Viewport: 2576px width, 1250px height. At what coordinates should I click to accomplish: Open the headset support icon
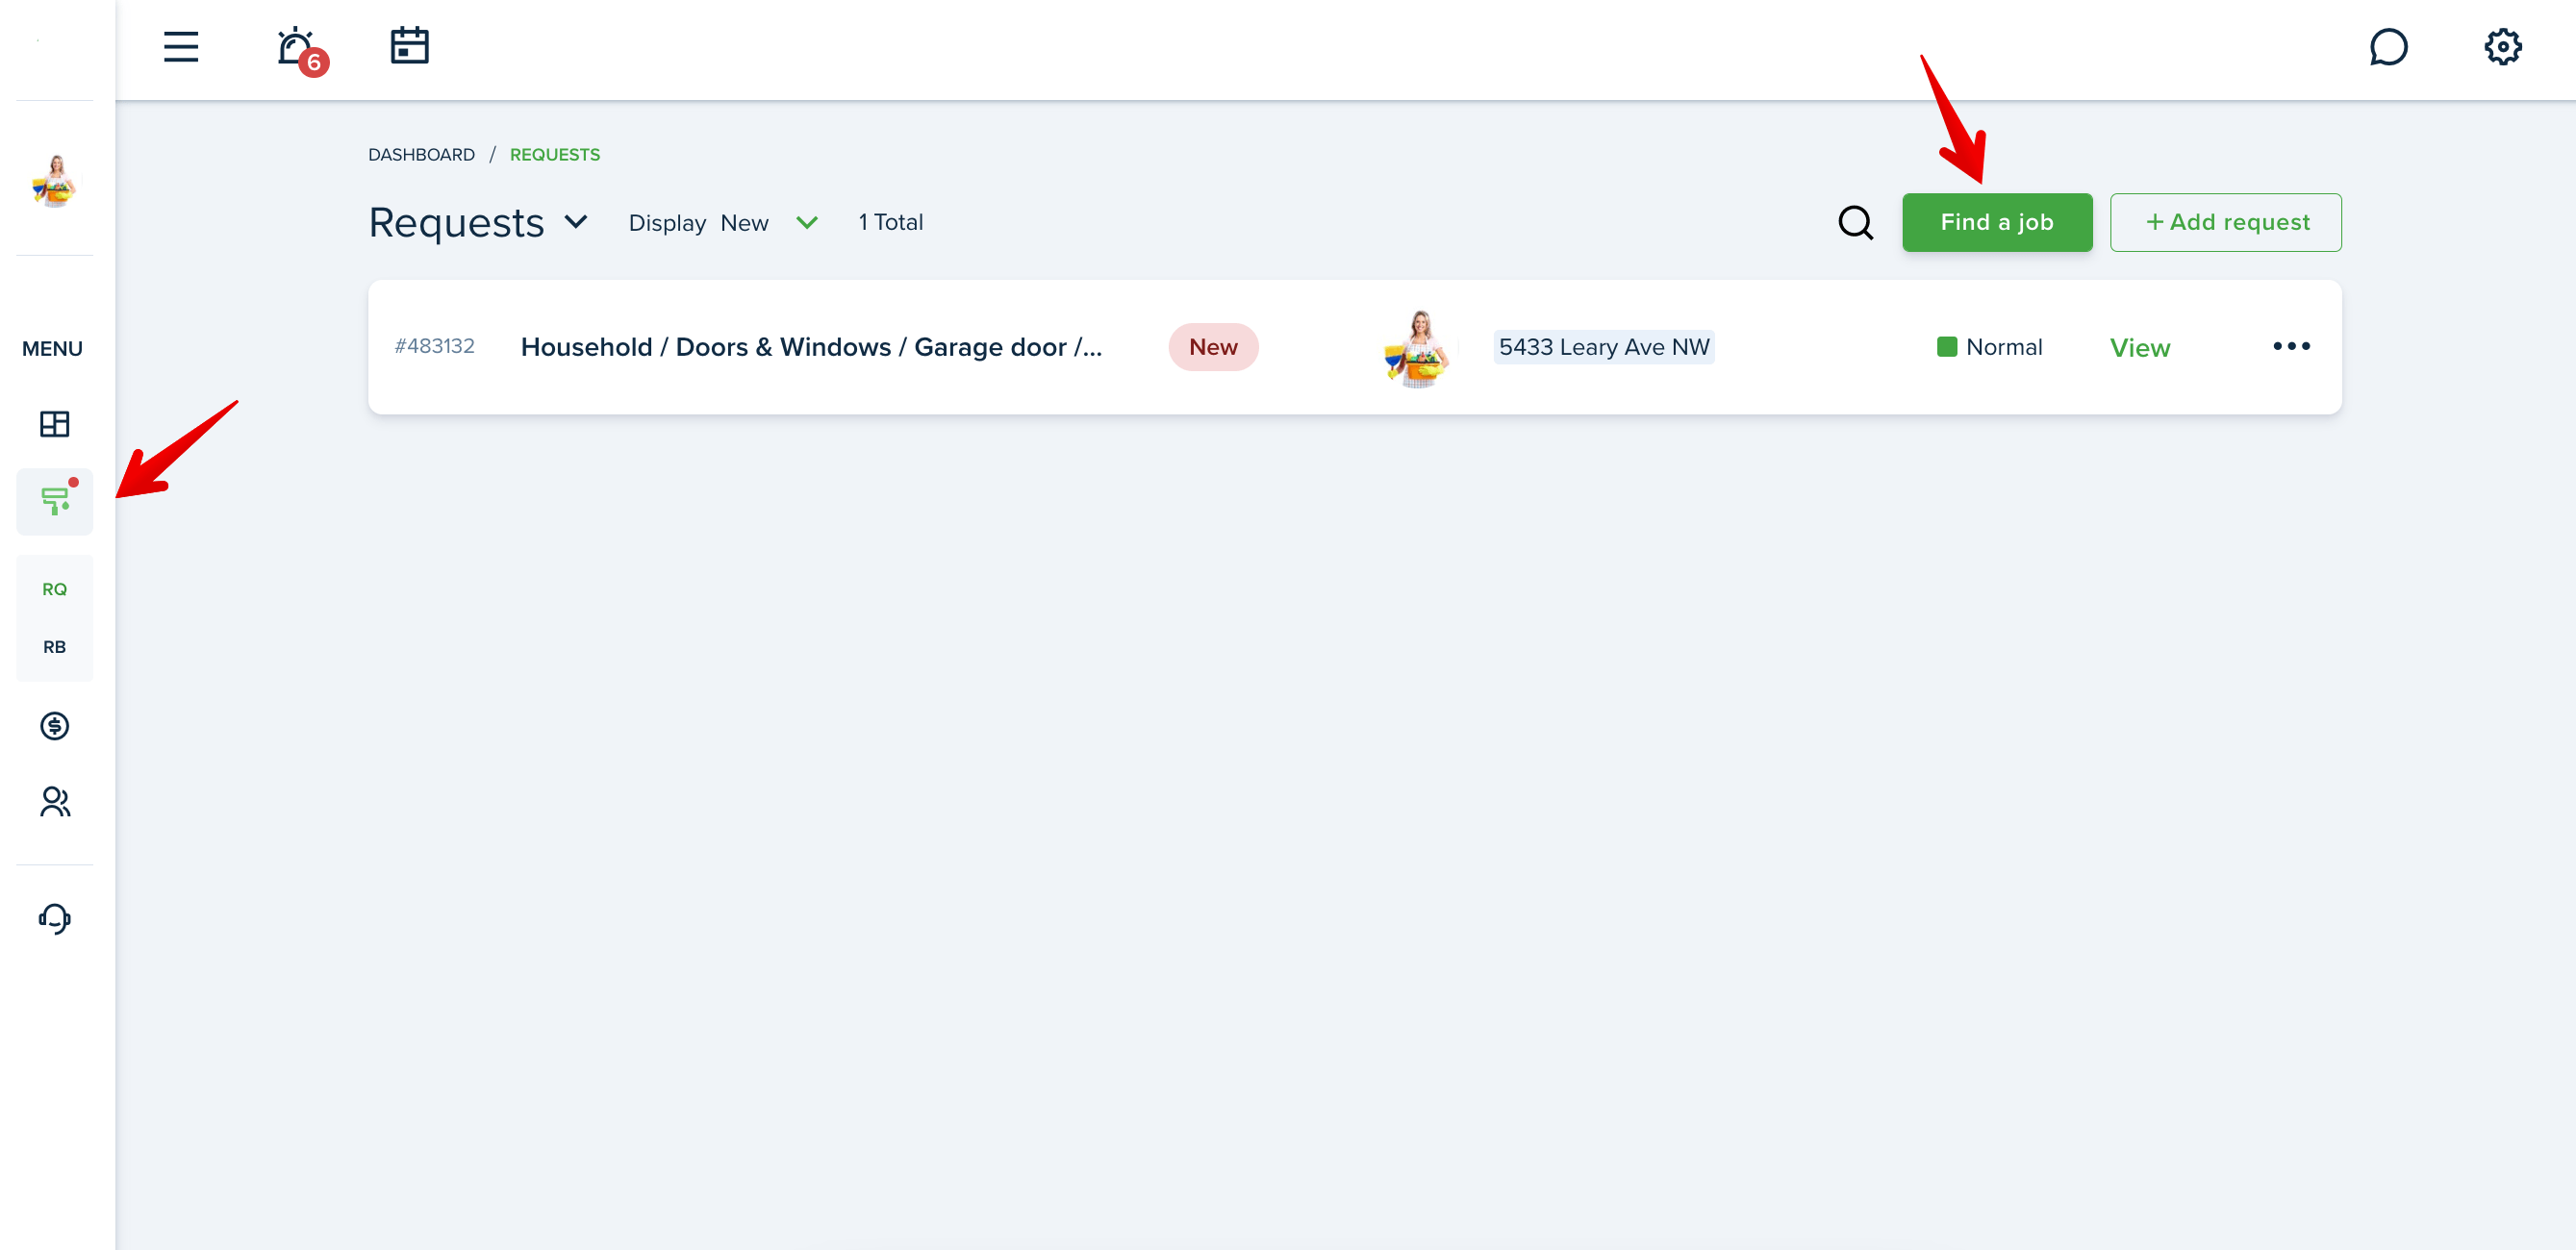tap(55, 918)
